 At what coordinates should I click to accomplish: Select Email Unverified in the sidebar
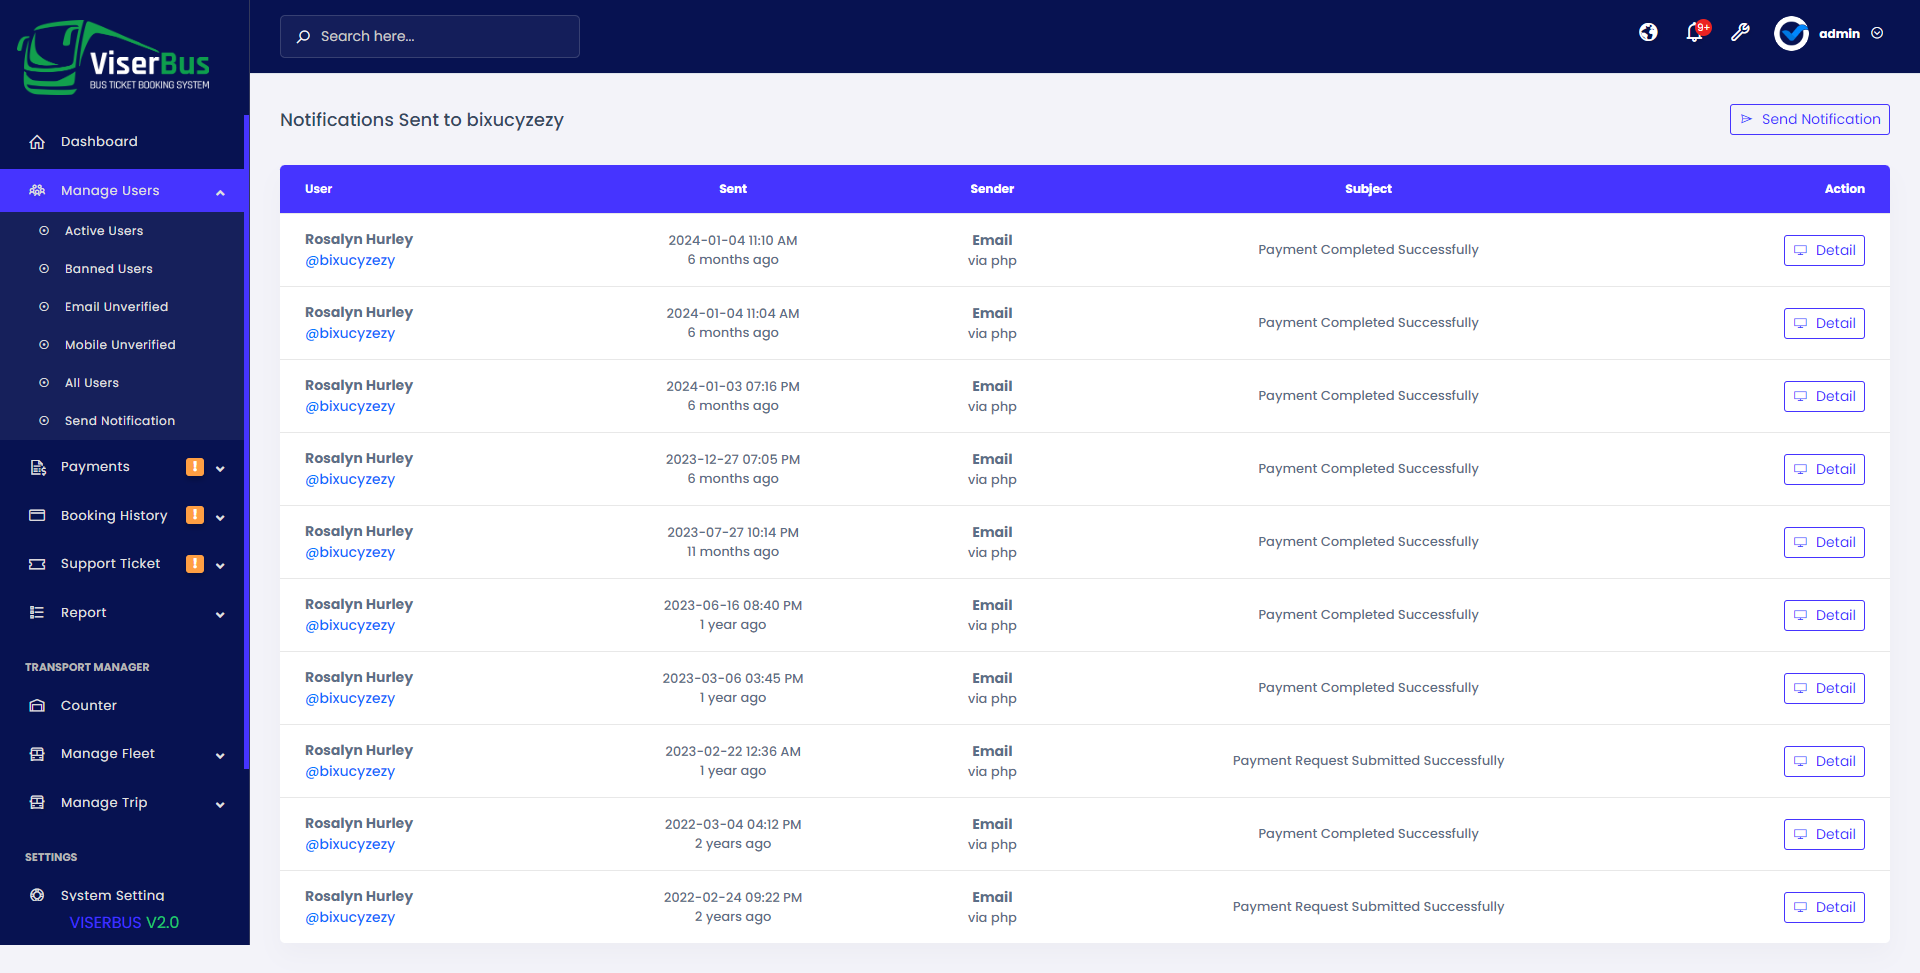116,306
